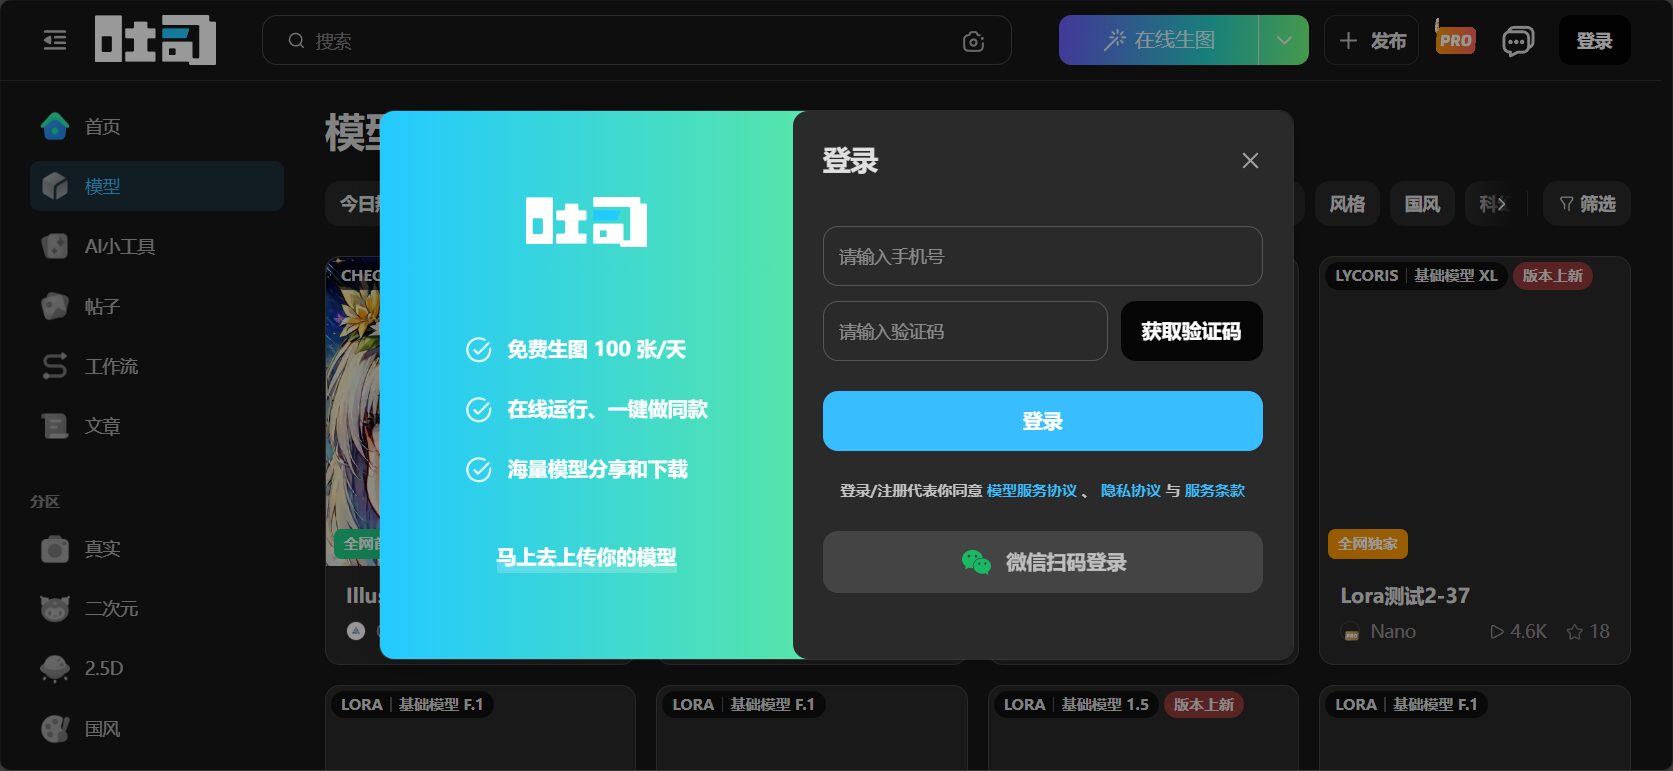Go to 首页 in the sidebar

click(x=157, y=126)
